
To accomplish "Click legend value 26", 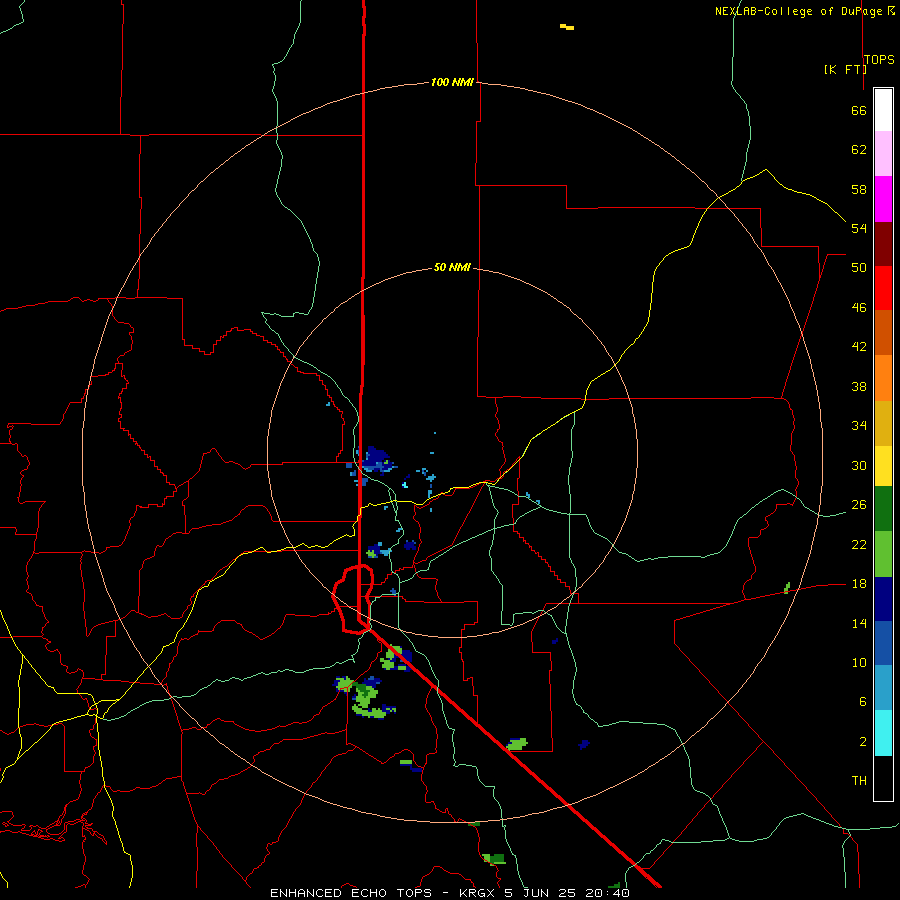I will point(859,505).
